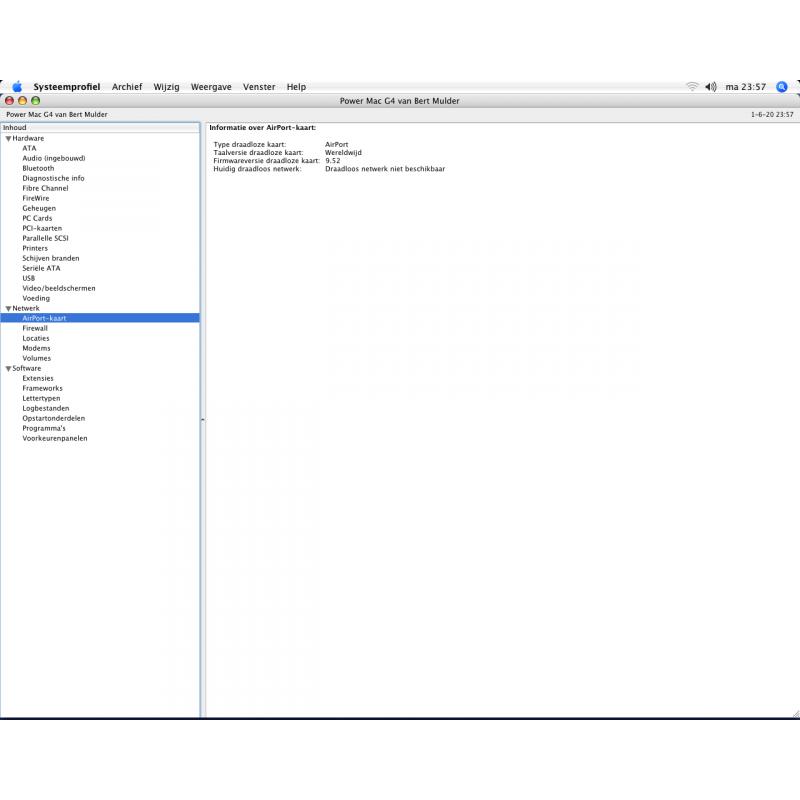Select Schijven branden entry
Viewport: 800px width, 800px height.
coord(51,258)
